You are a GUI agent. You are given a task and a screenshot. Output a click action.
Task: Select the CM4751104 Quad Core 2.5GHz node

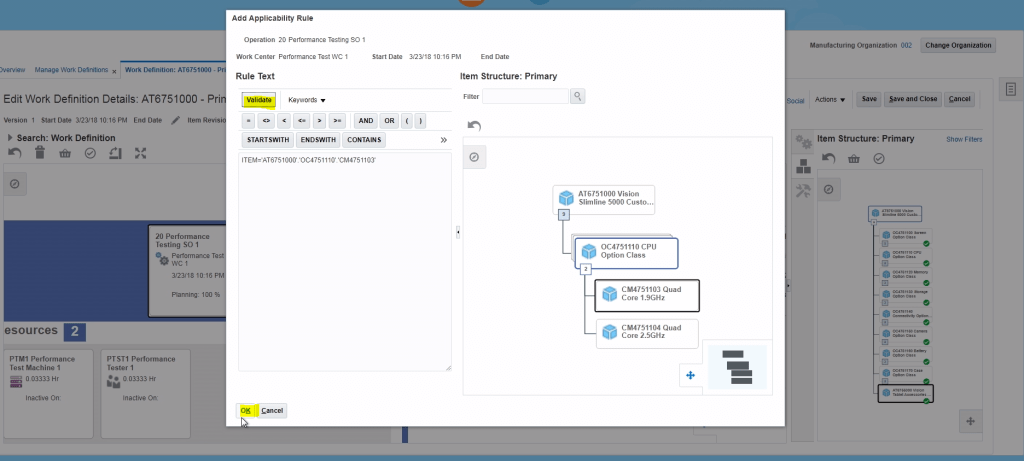point(646,333)
